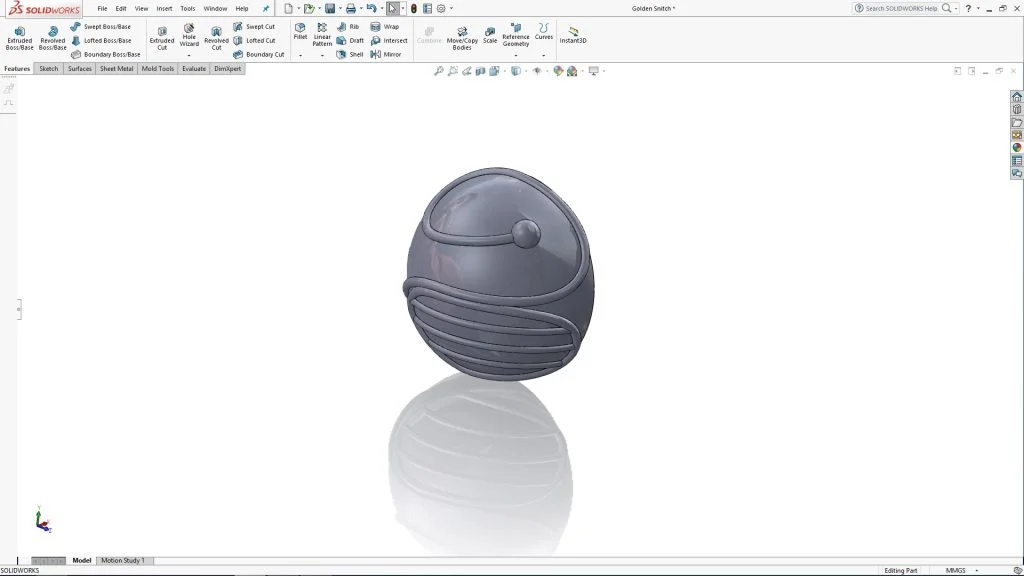This screenshot has width=1024, height=576.
Task: Click the Revolved Boss/Base icon
Action: (x=52, y=36)
